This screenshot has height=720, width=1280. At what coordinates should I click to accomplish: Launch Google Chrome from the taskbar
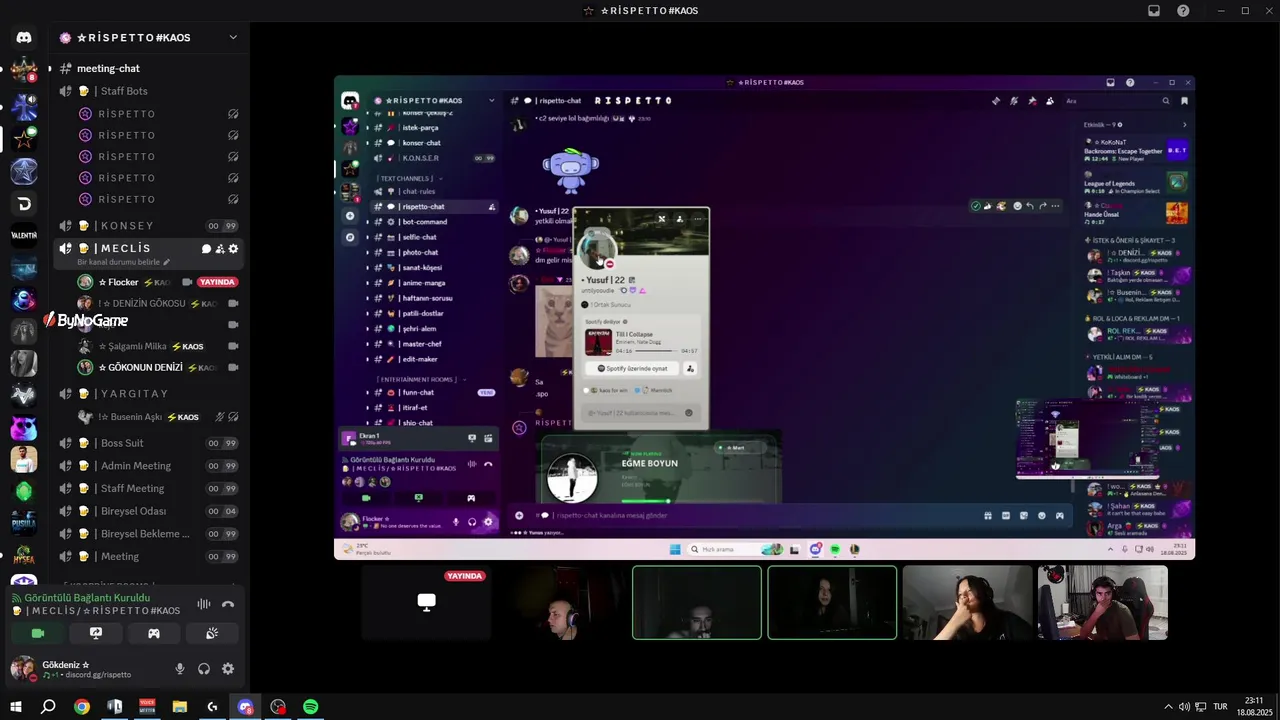(82, 707)
